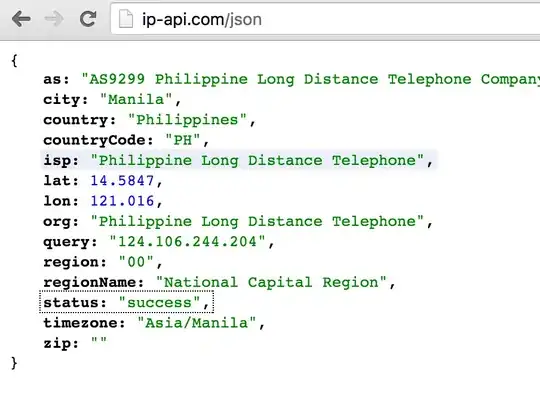
Task: Click the browser forward arrow
Action: click(54, 19)
